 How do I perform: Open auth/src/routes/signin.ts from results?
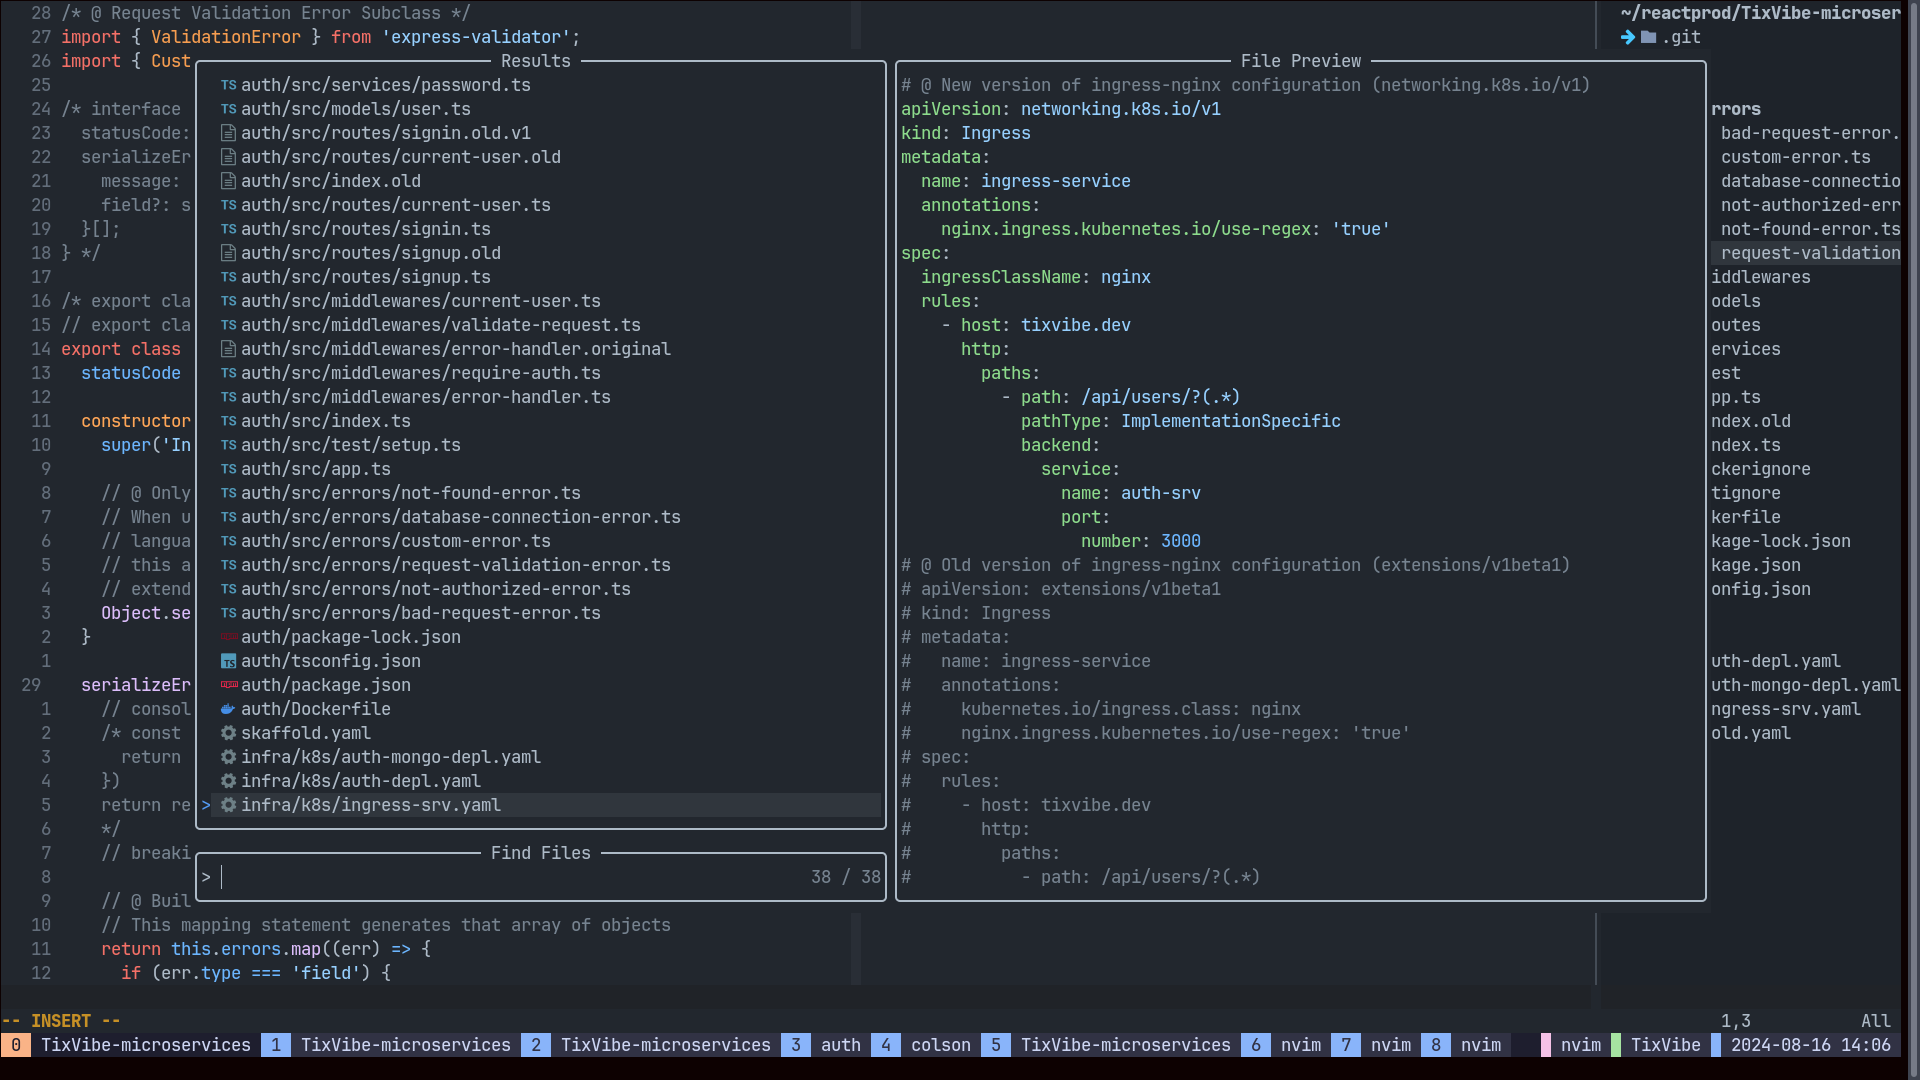365,229
